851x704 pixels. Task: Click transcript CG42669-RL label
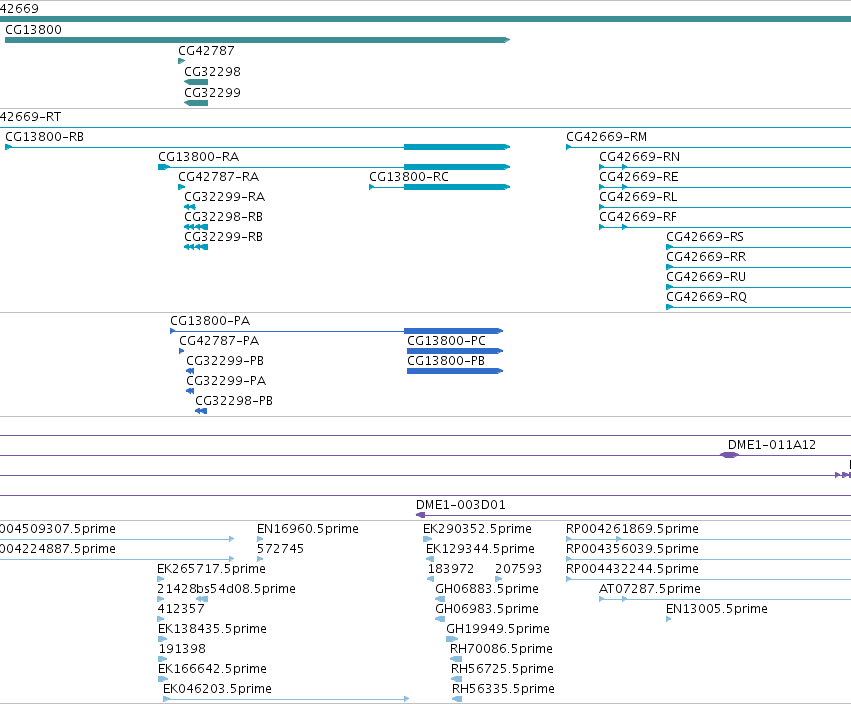[x=639, y=197]
